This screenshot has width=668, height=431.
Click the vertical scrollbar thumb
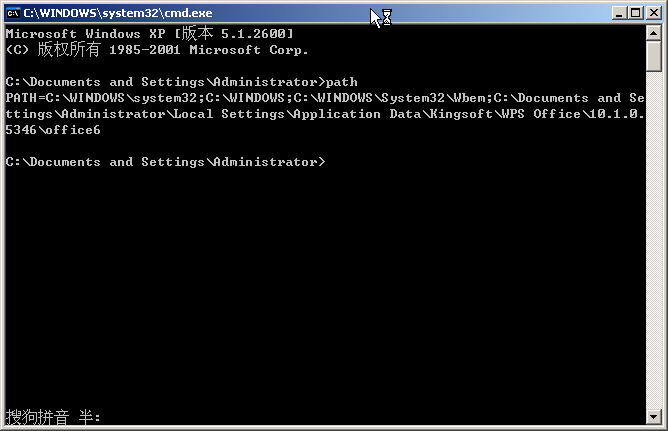[x=653, y=56]
